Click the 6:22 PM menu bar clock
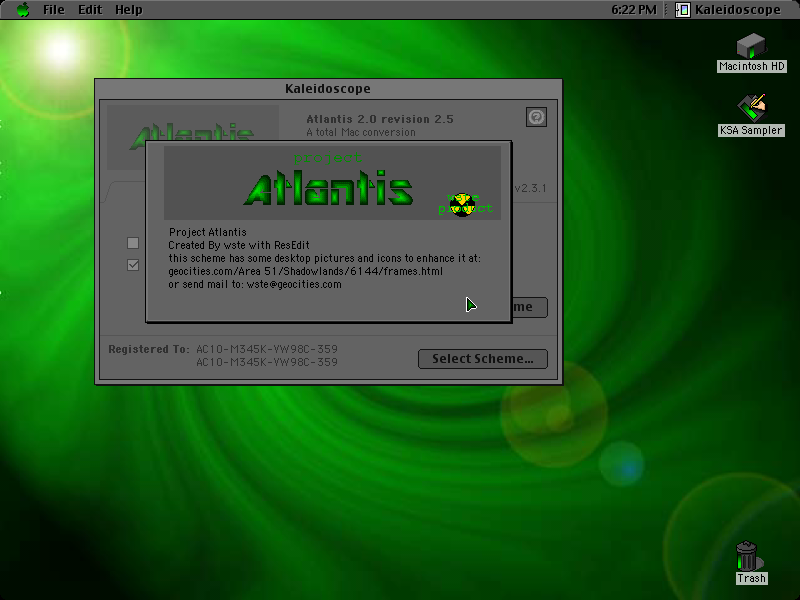800x600 pixels. (x=634, y=10)
